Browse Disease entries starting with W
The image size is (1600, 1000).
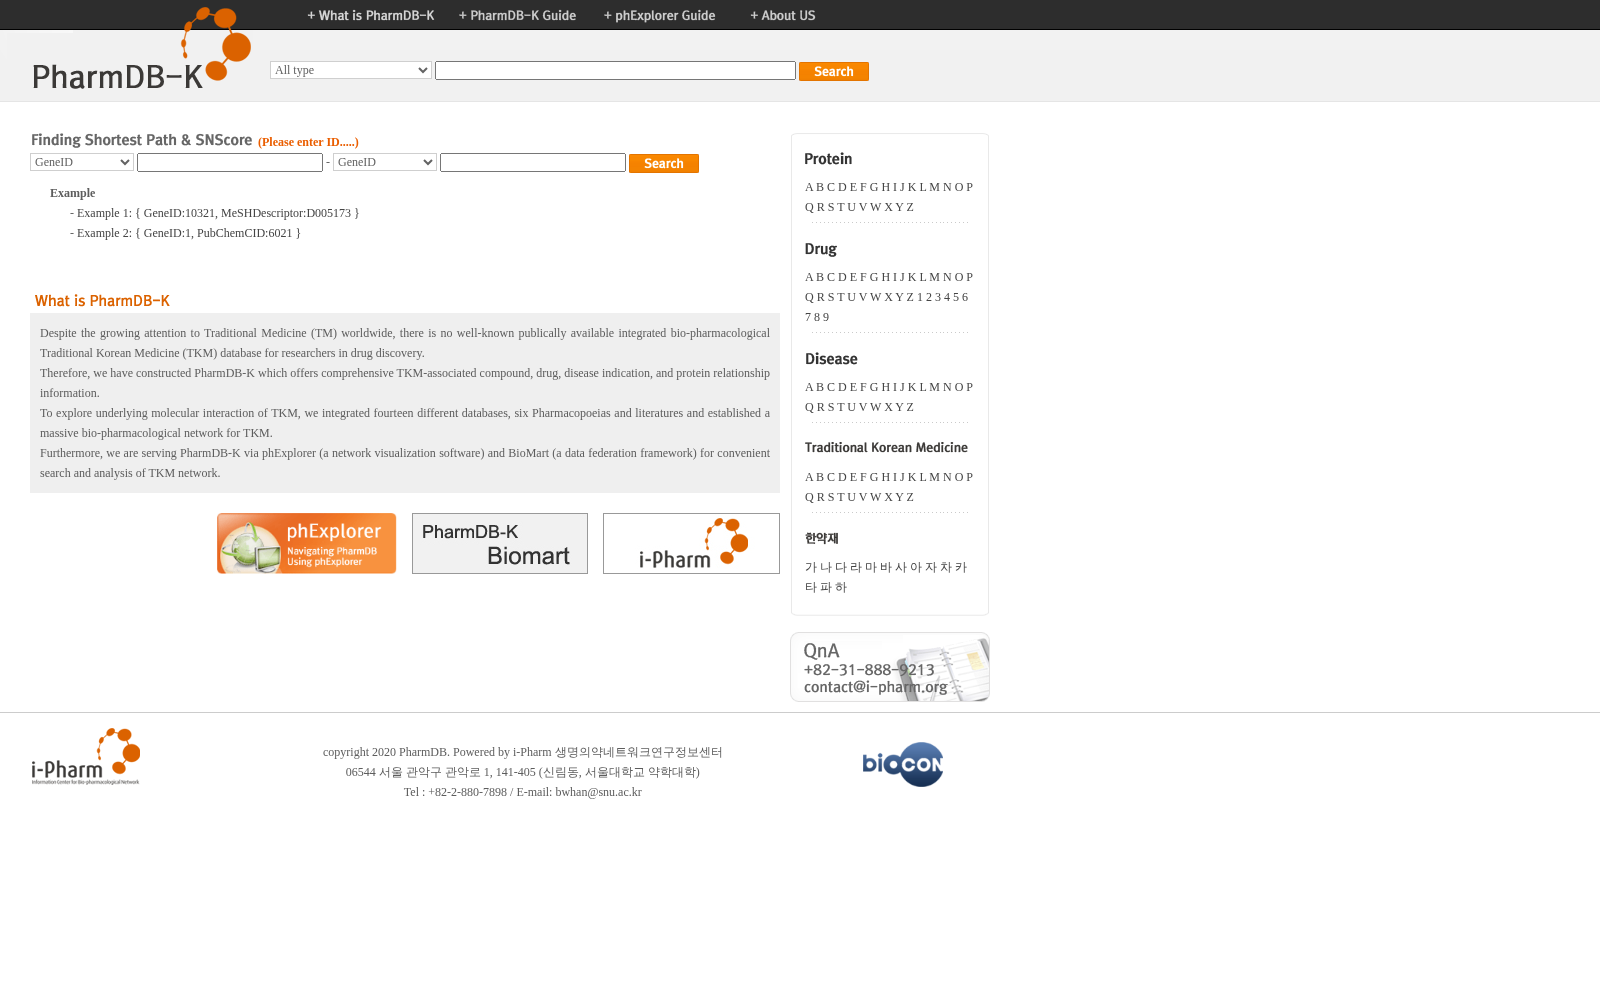(x=876, y=407)
